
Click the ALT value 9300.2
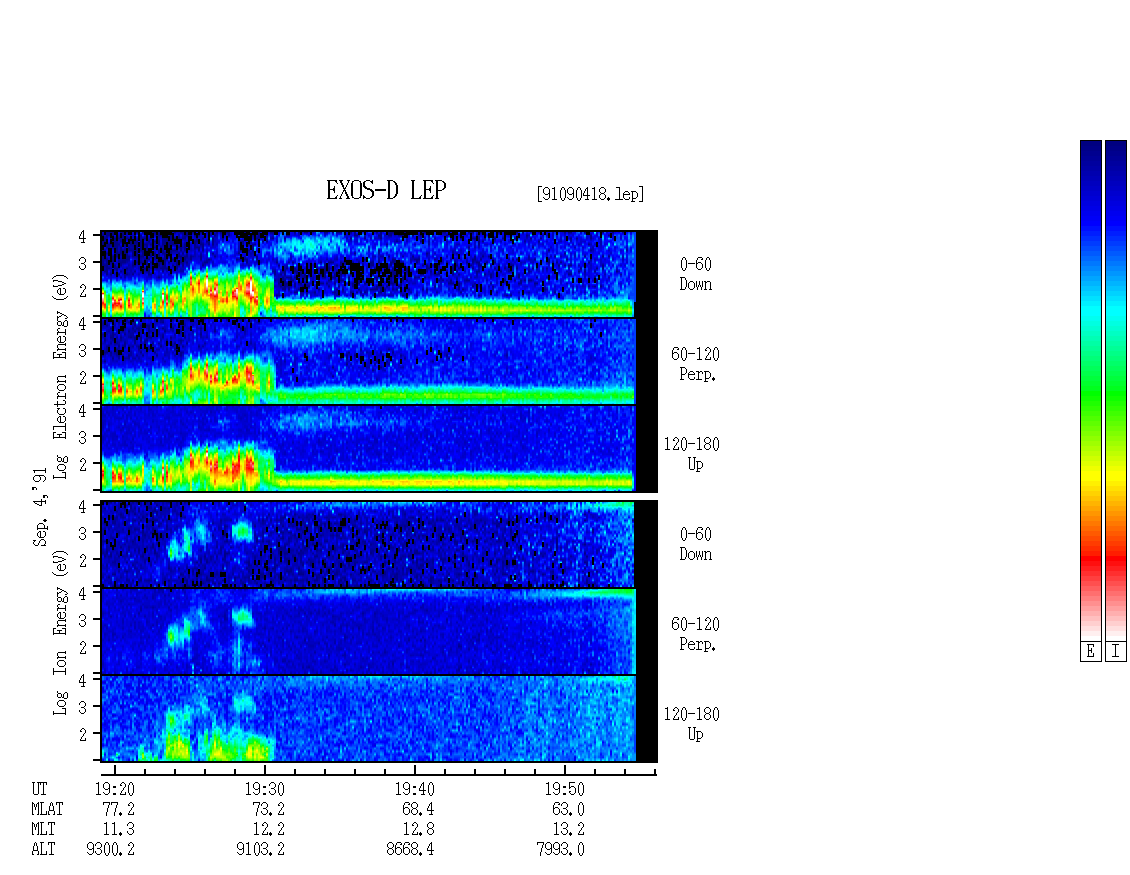(x=110, y=850)
